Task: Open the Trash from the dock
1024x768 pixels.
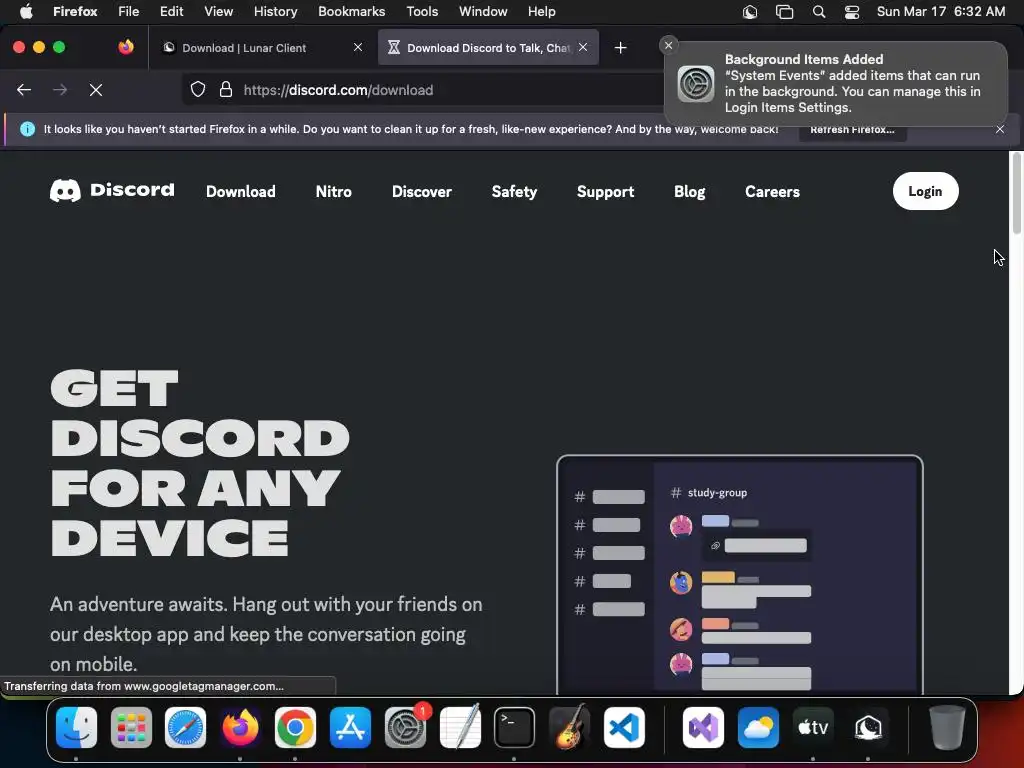Action: pos(947,728)
